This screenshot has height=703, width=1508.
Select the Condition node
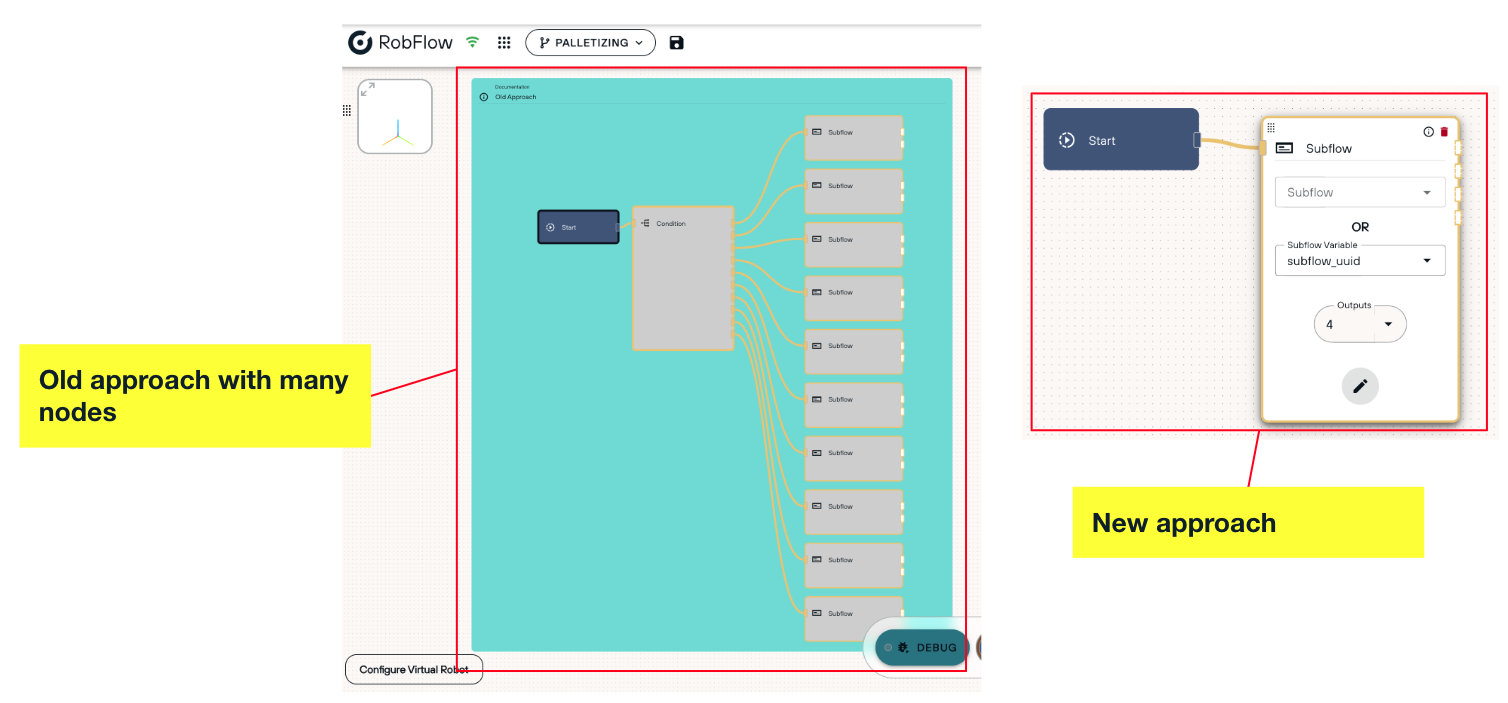(683, 278)
